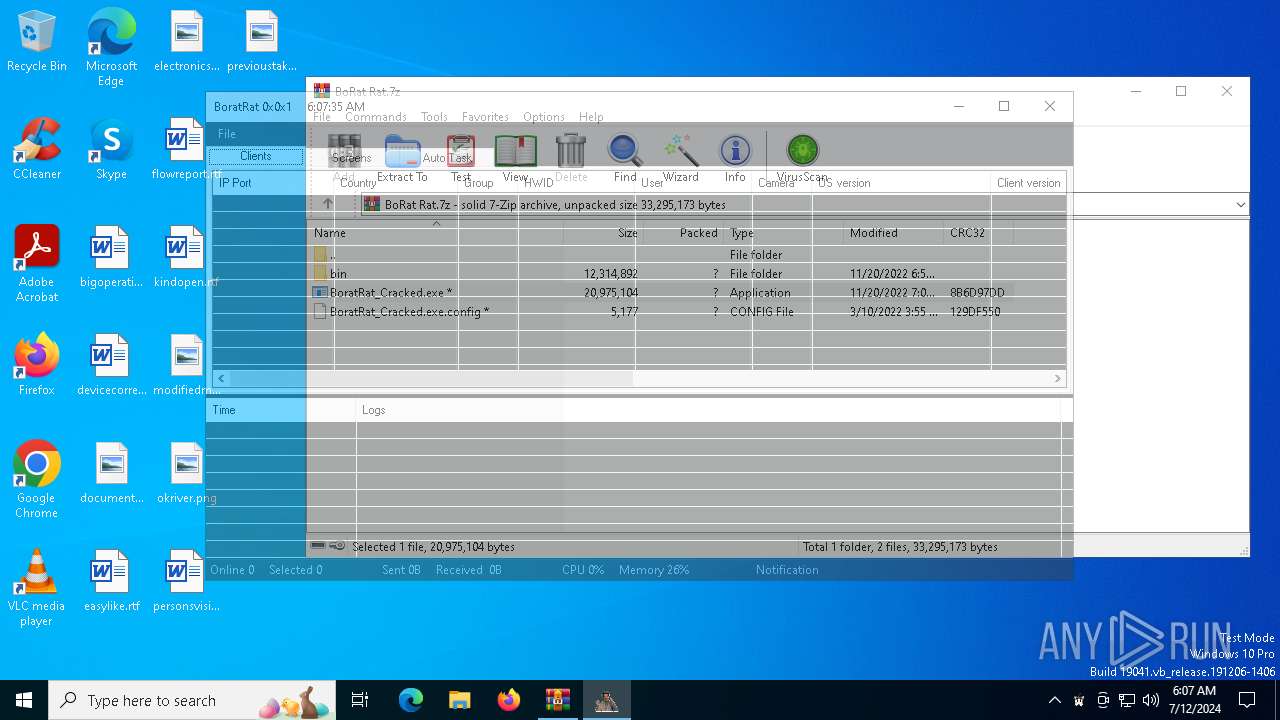Switch to the Clients tab in BoratRat

[x=256, y=156]
